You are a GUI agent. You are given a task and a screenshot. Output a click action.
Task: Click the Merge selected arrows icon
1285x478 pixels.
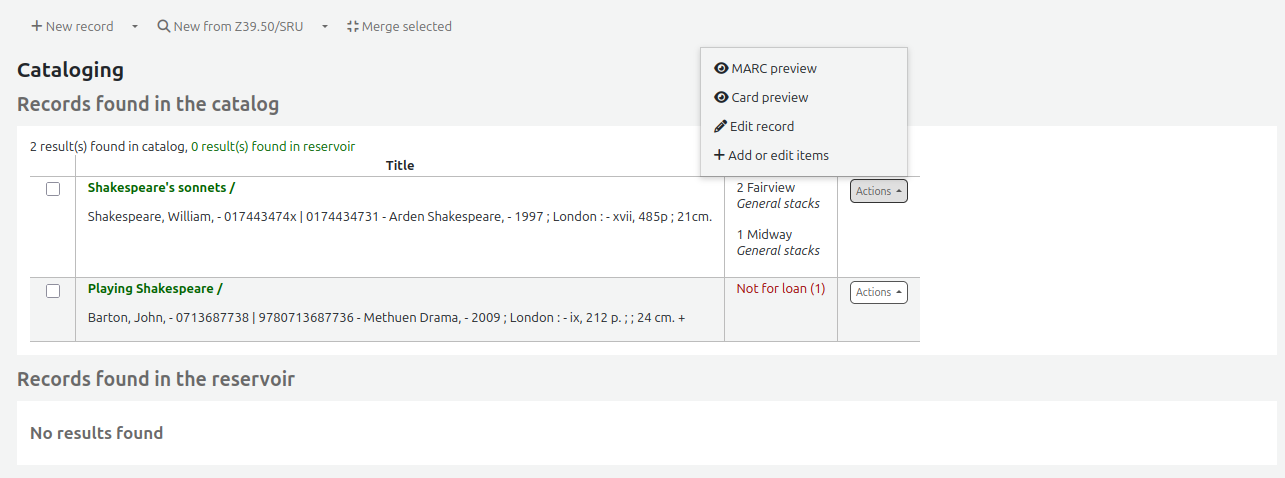point(352,27)
